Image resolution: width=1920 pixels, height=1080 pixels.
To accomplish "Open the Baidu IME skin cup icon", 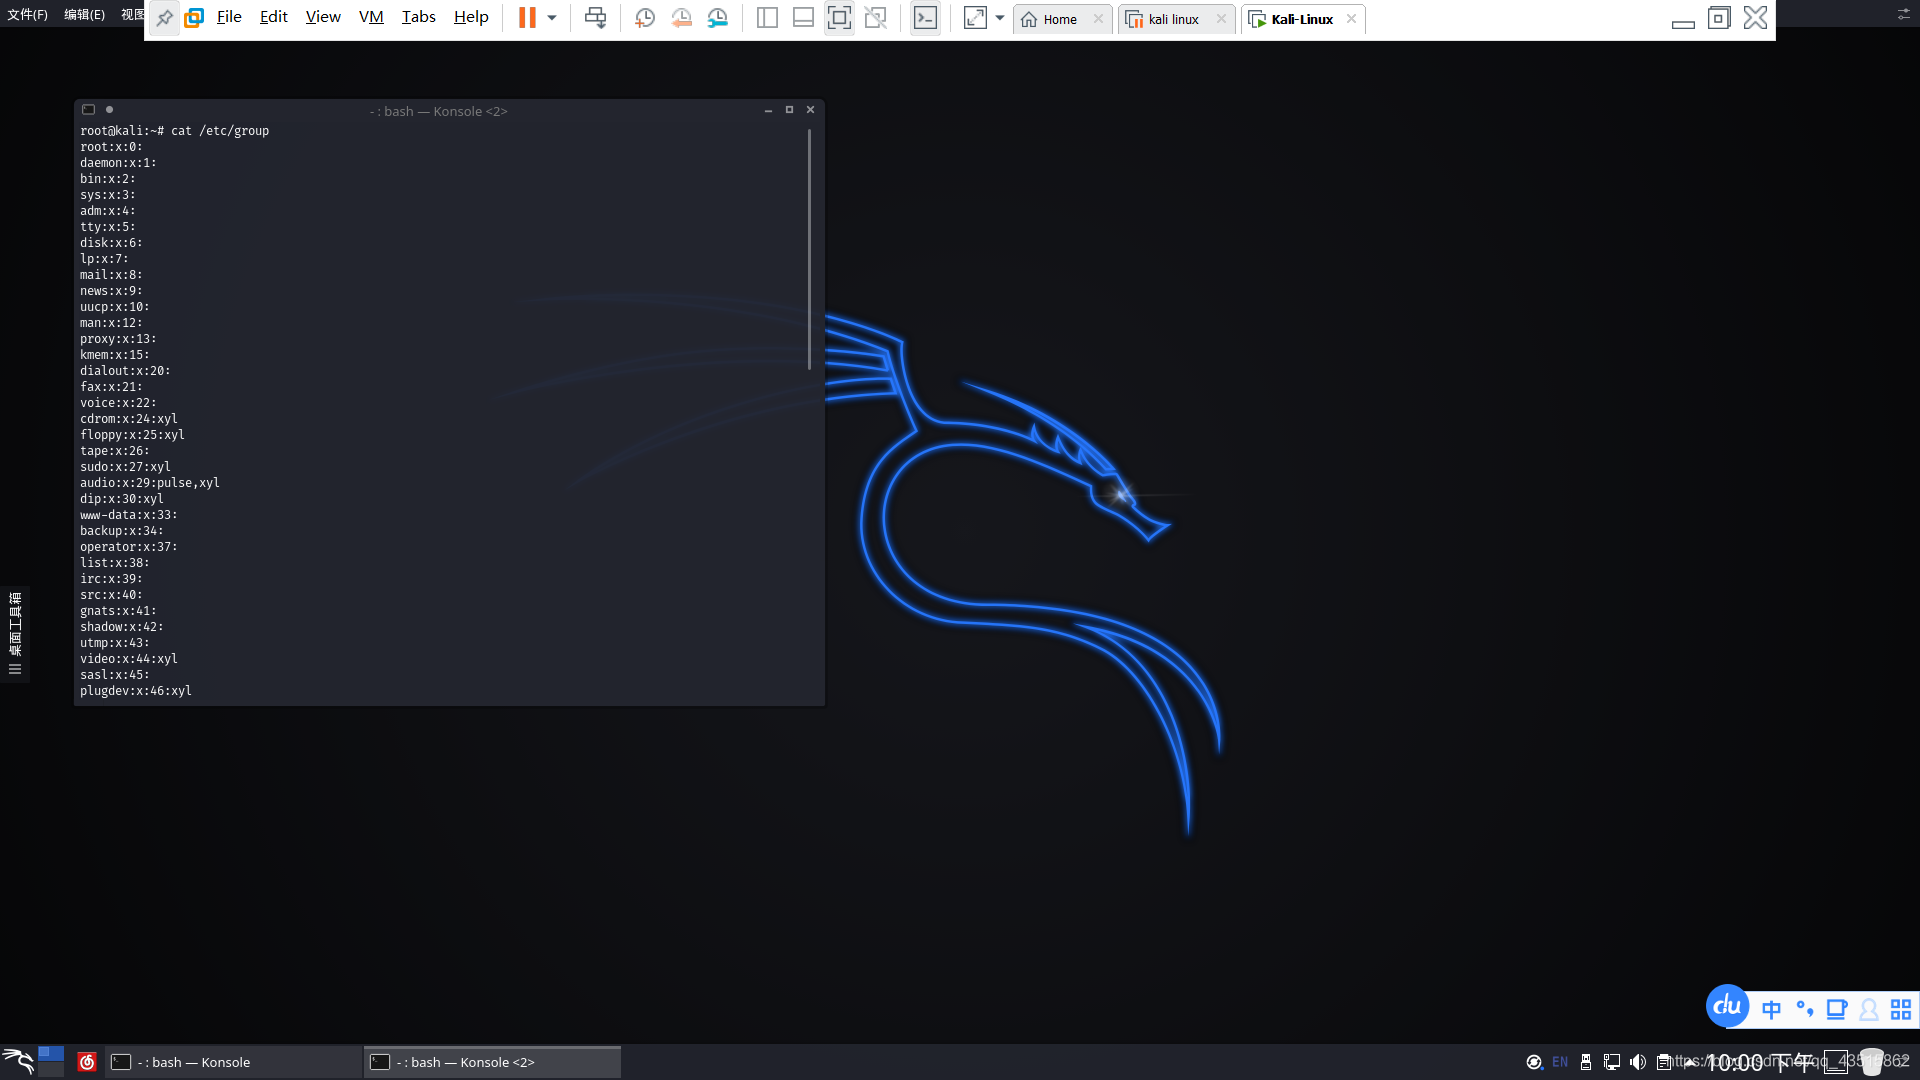I will pyautogui.click(x=1837, y=1010).
